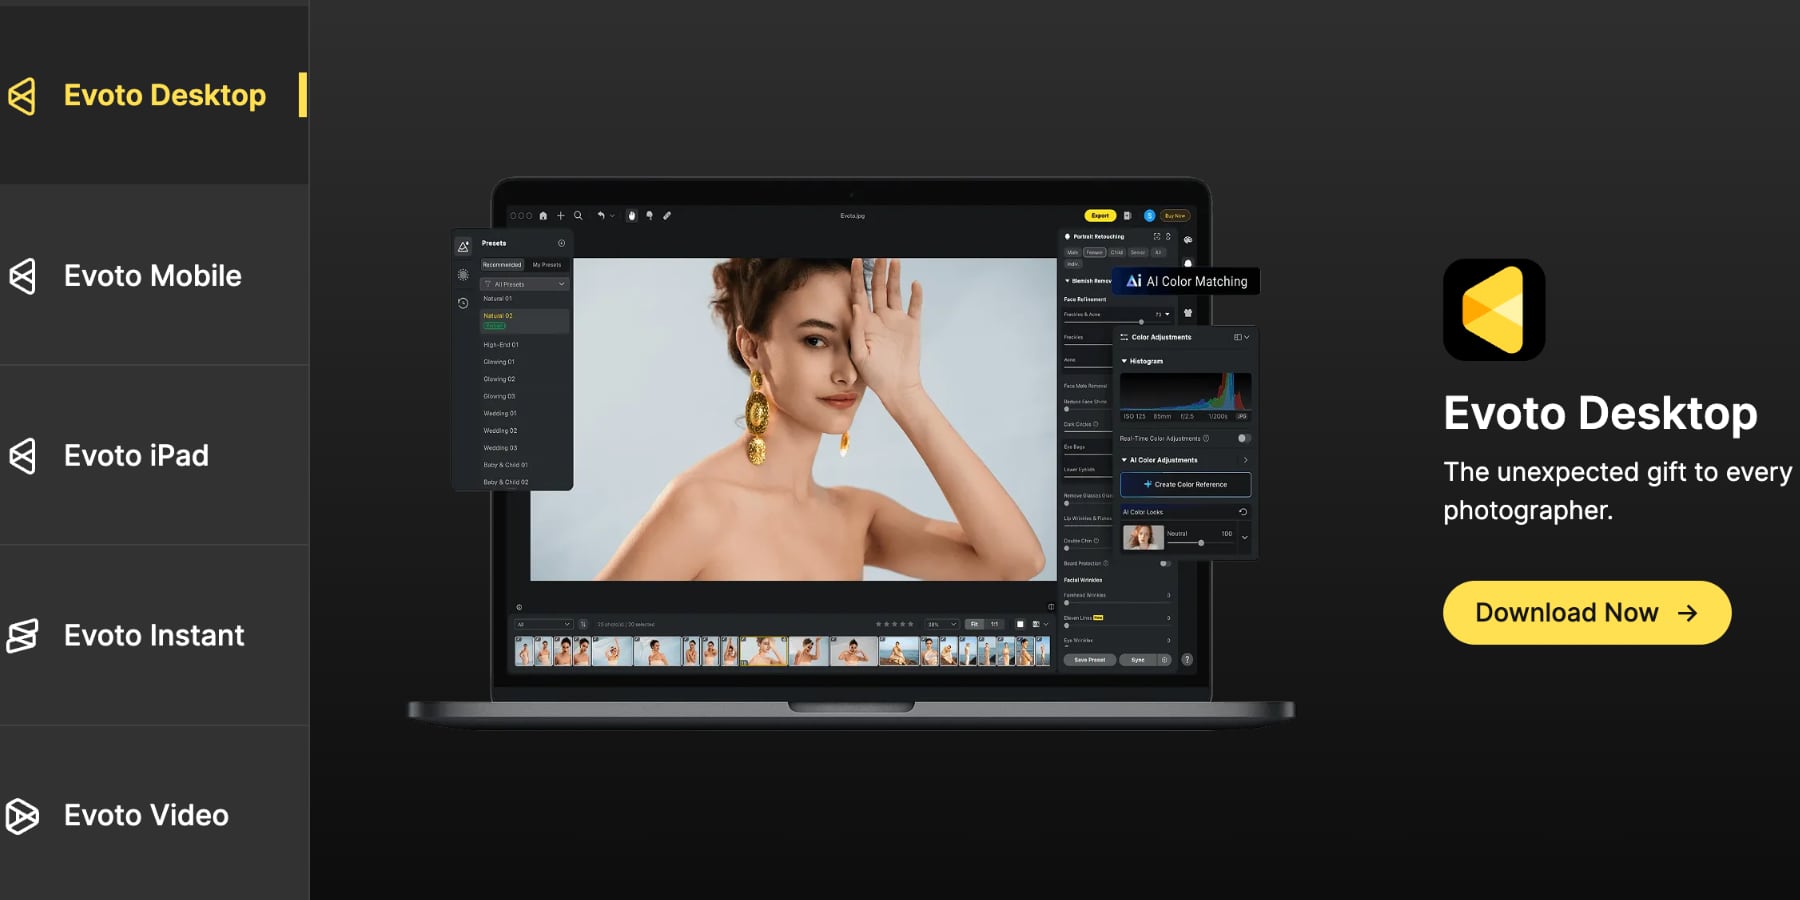Click the Create Color Reference button
1800x900 pixels.
click(1185, 485)
